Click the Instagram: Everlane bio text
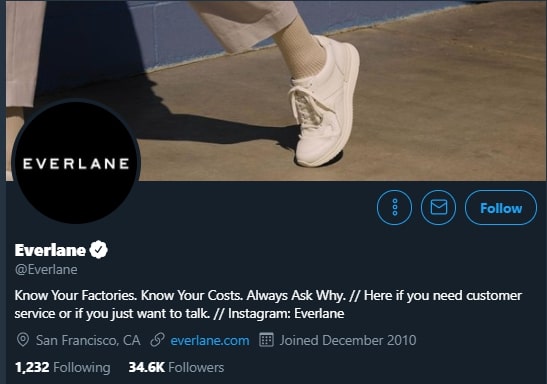 pos(286,314)
